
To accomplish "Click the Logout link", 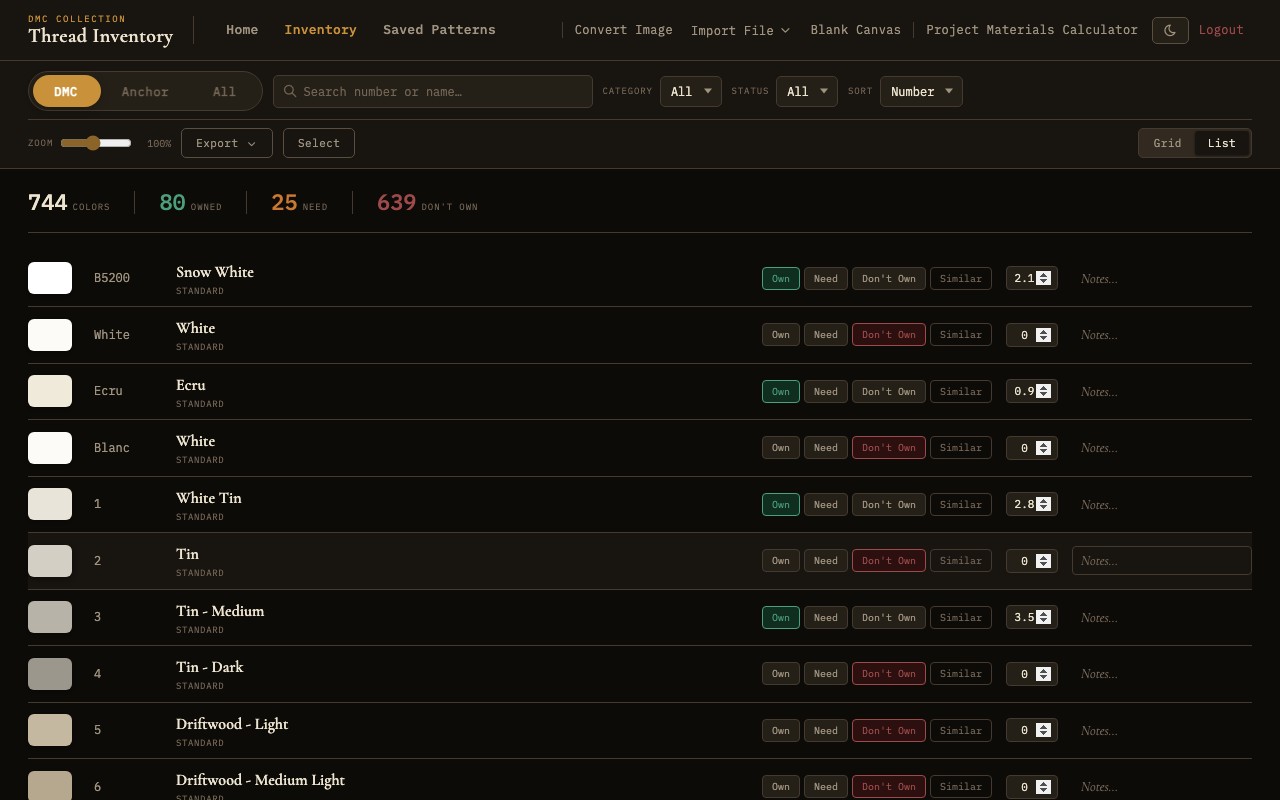I will 1221,30.
